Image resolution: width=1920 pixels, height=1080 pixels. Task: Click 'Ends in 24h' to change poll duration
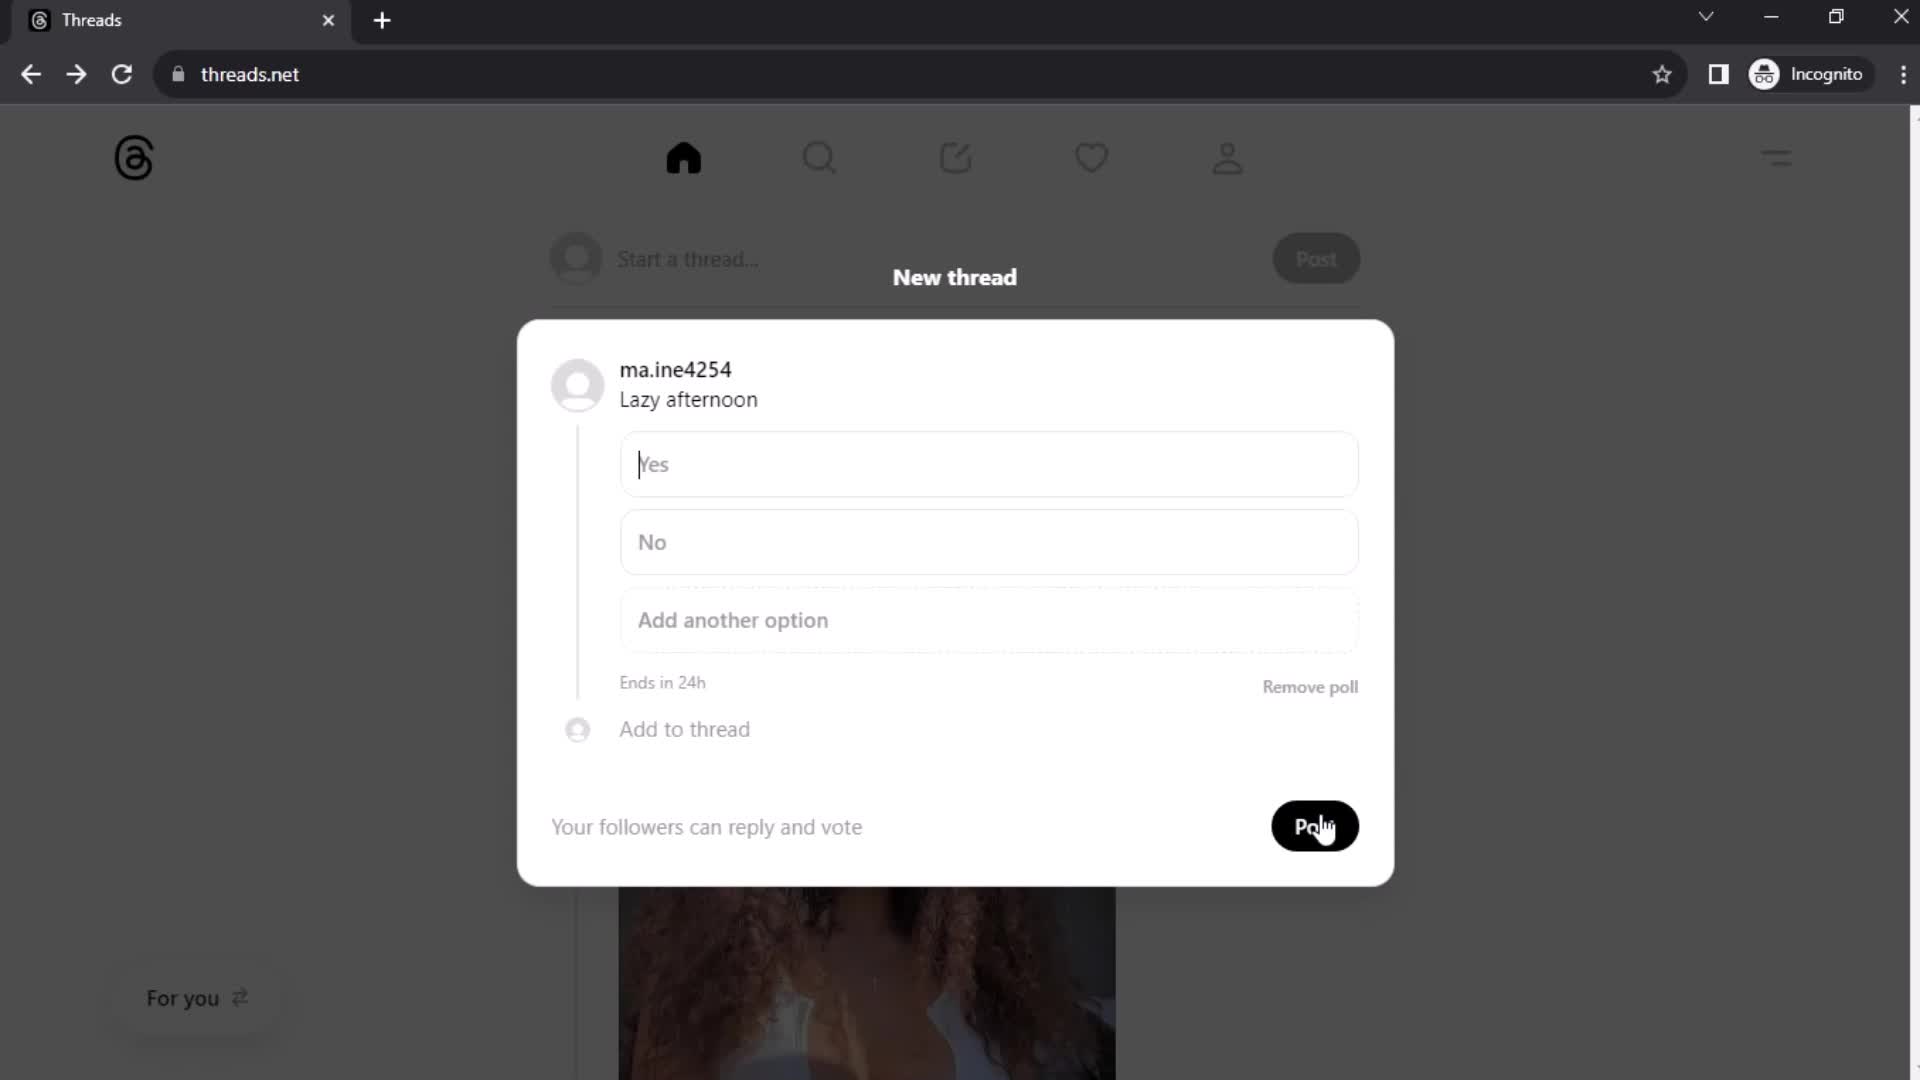tap(662, 682)
